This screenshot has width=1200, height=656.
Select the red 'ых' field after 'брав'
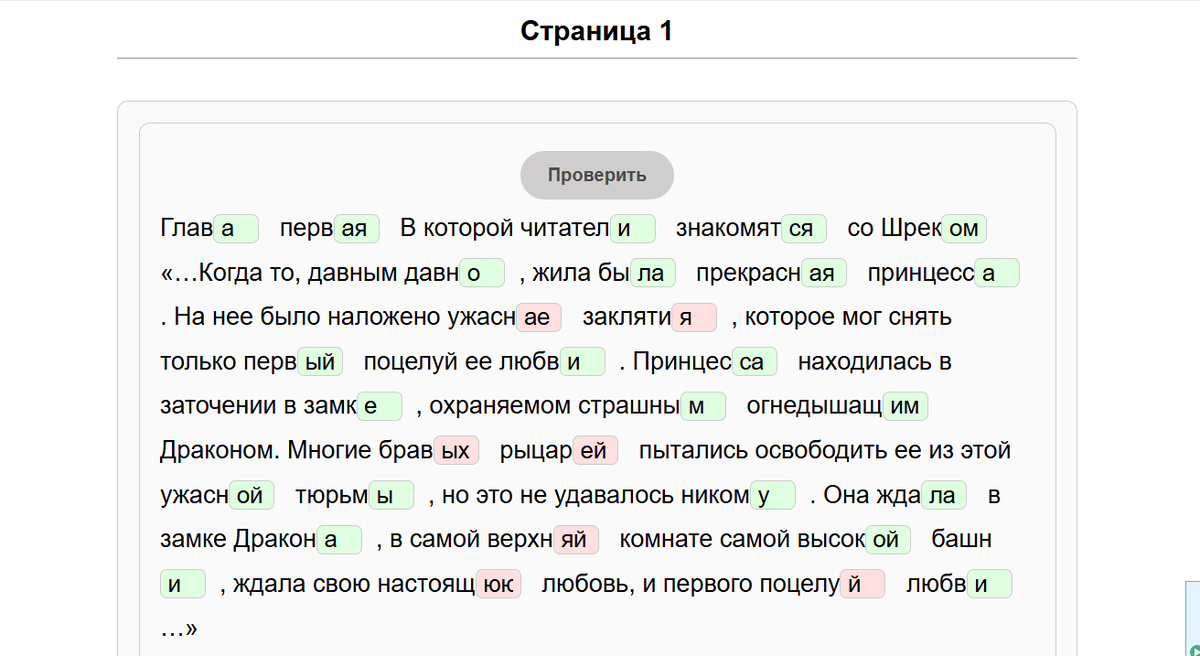point(457,450)
